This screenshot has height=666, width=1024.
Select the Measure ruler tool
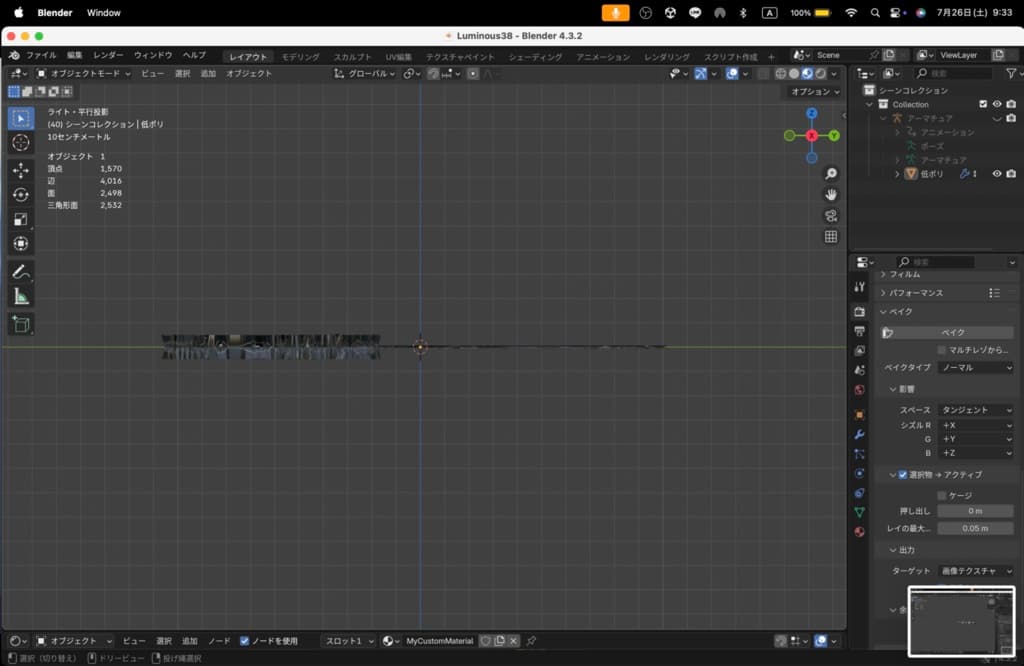point(21,297)
